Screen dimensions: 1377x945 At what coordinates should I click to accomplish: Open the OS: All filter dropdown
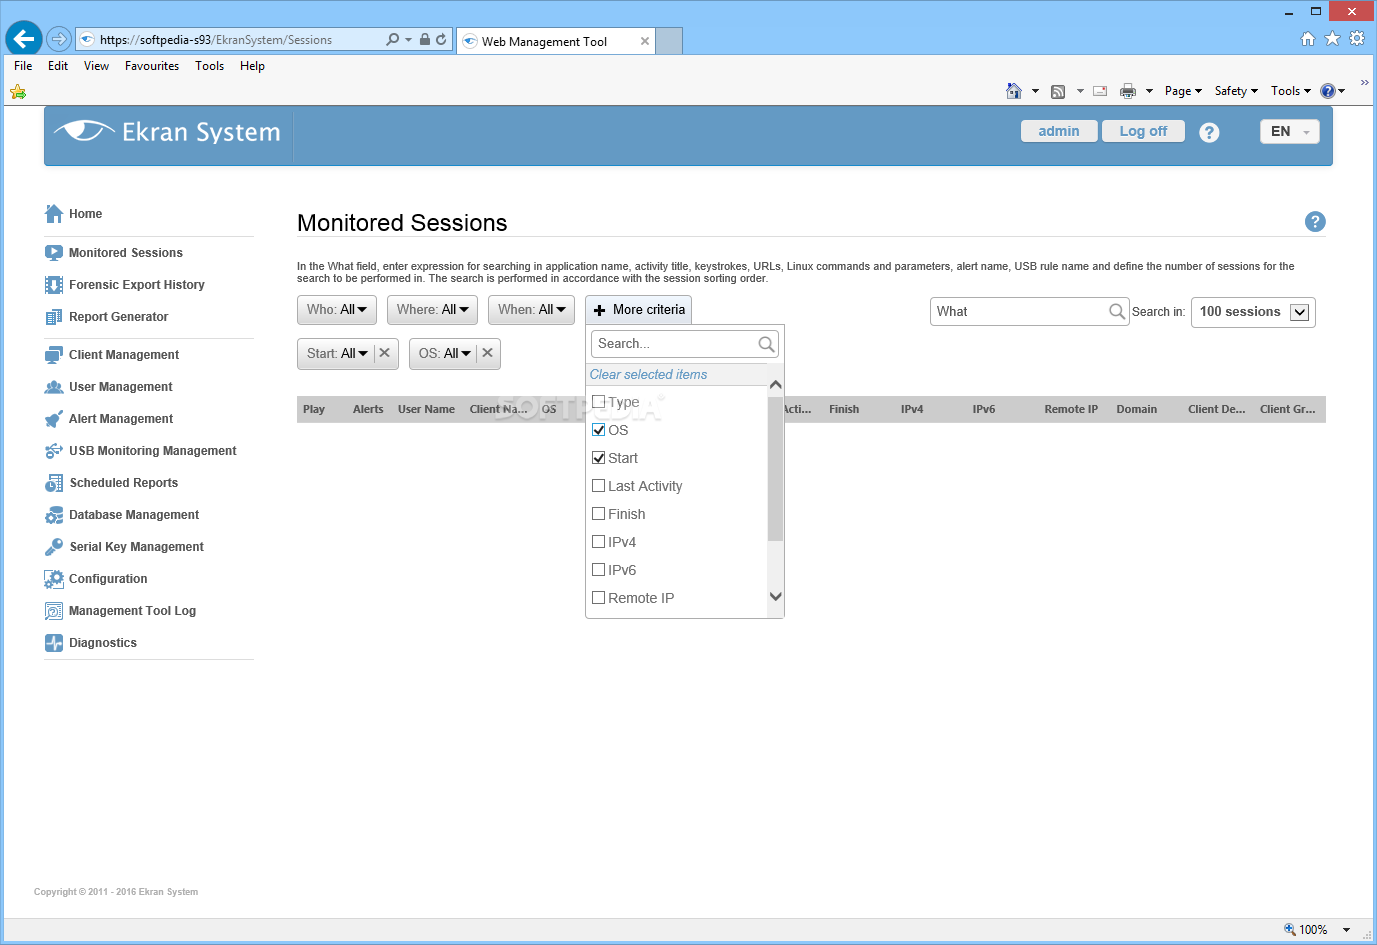[x=443, y=353]
